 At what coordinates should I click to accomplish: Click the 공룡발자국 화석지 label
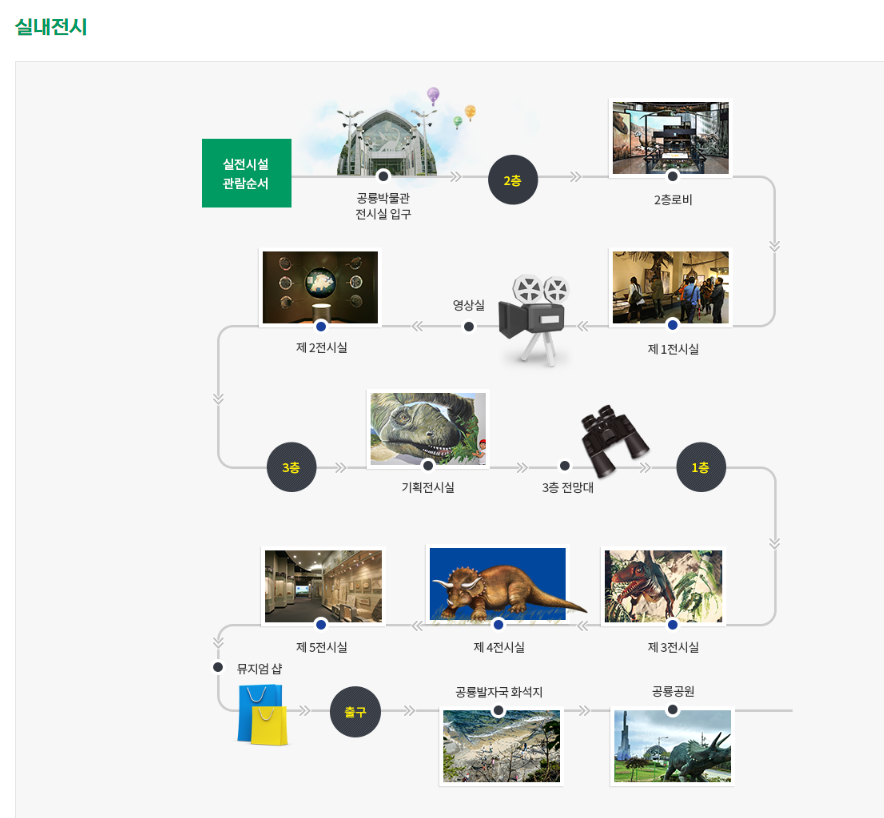(x=499, y=692)
